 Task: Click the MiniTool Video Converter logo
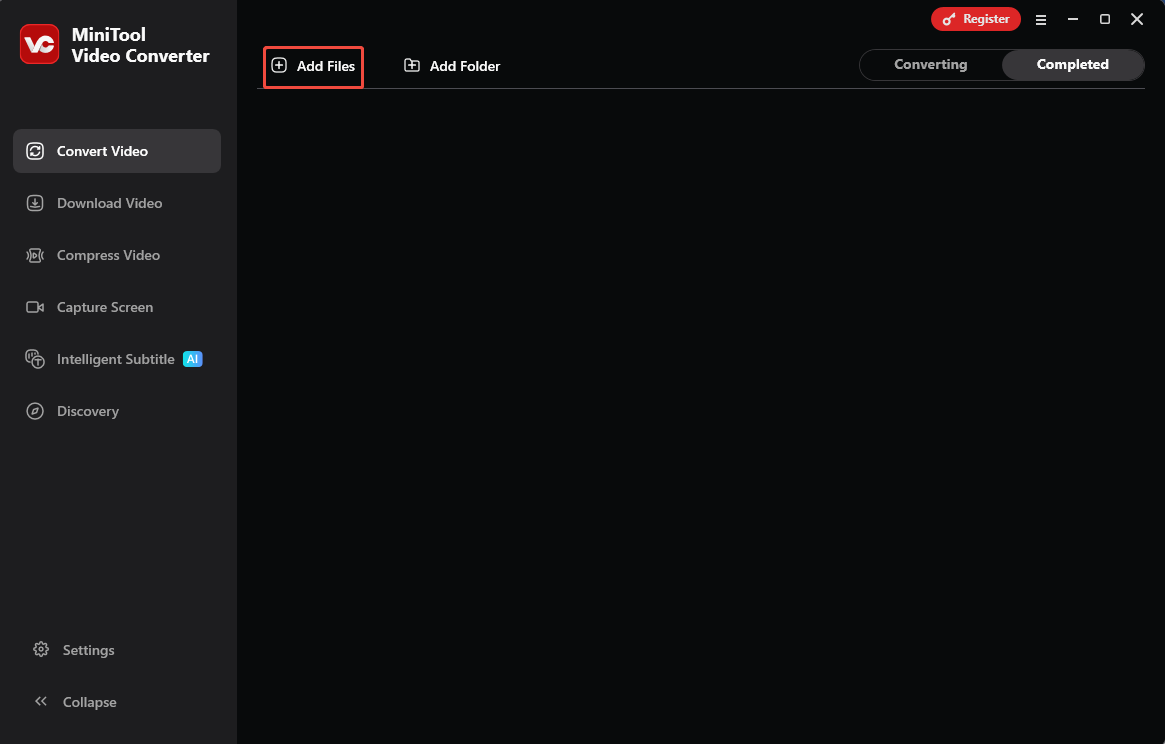point(40,44)
